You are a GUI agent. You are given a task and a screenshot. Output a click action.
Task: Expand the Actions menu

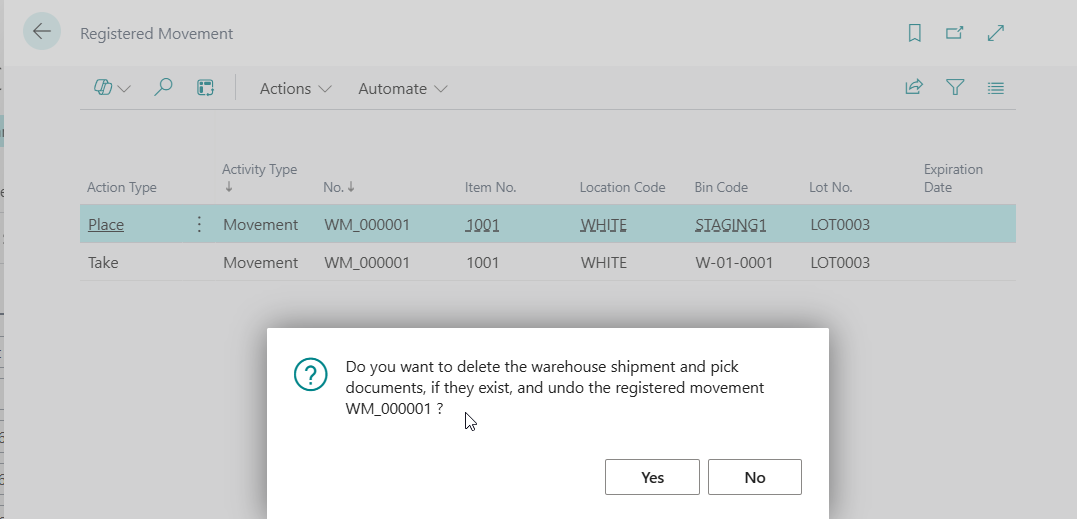[295, 89]
